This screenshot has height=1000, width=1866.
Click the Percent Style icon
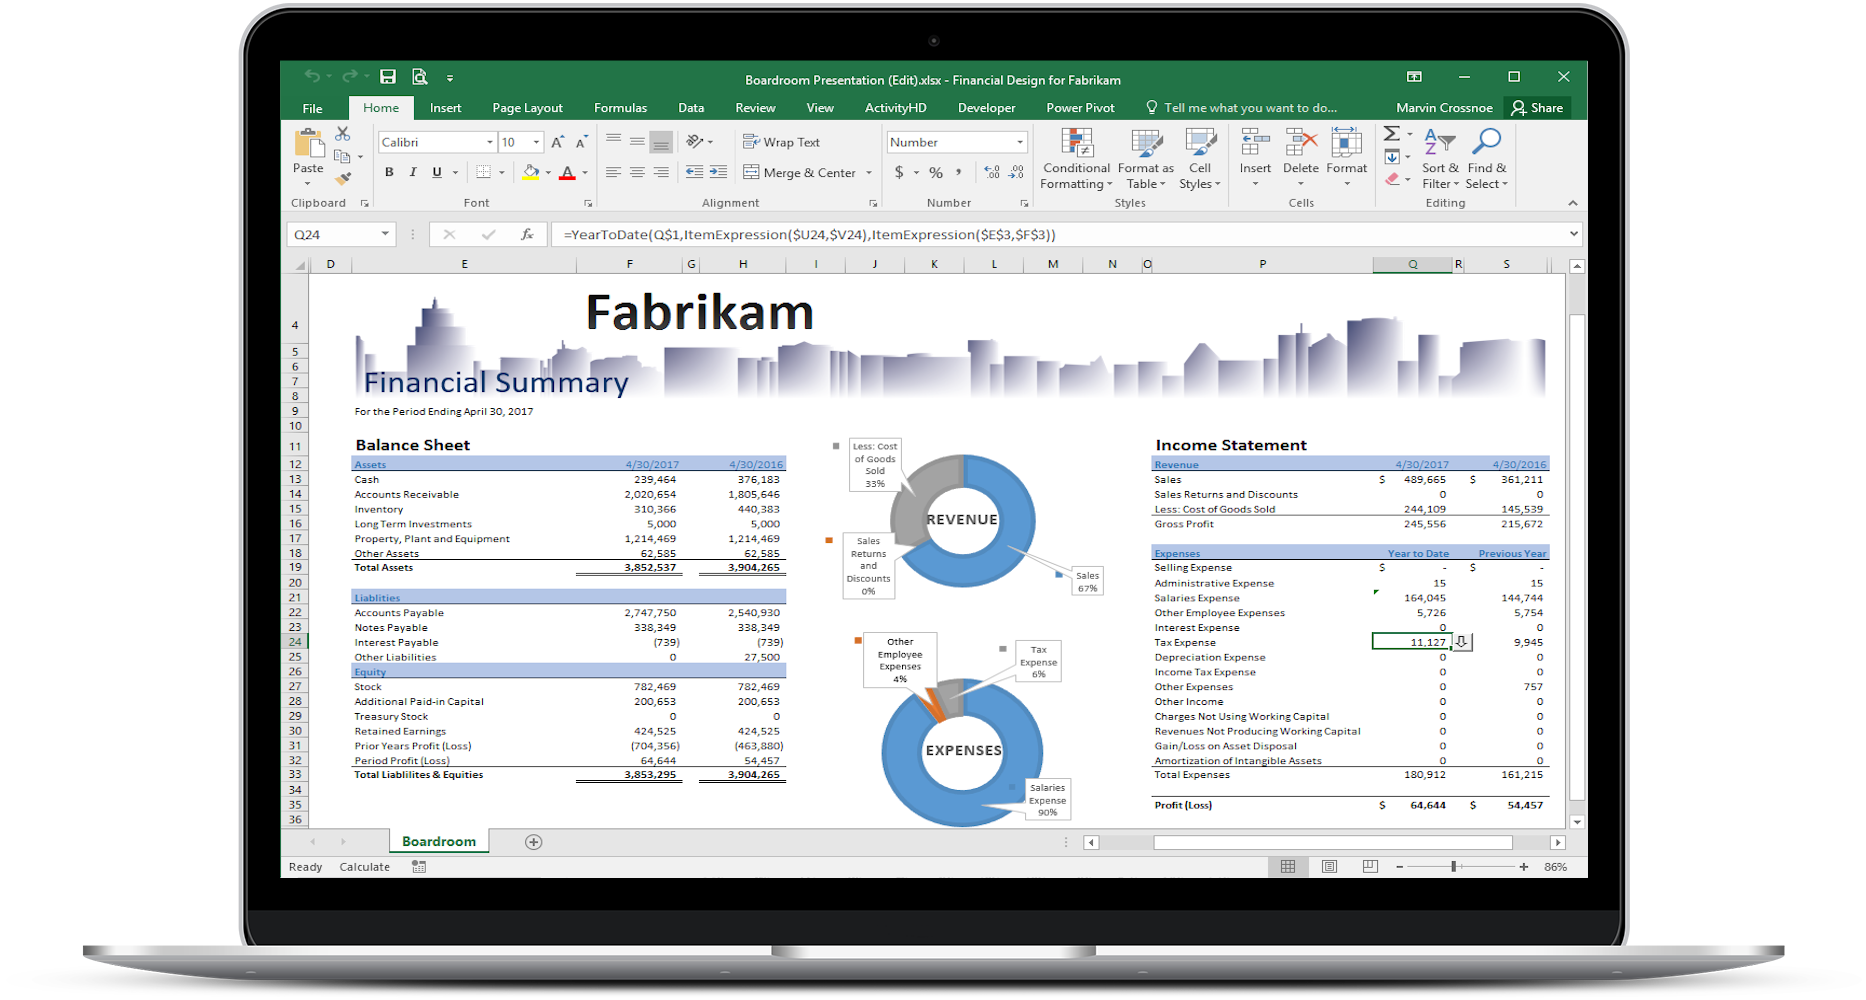click(936, 172)
